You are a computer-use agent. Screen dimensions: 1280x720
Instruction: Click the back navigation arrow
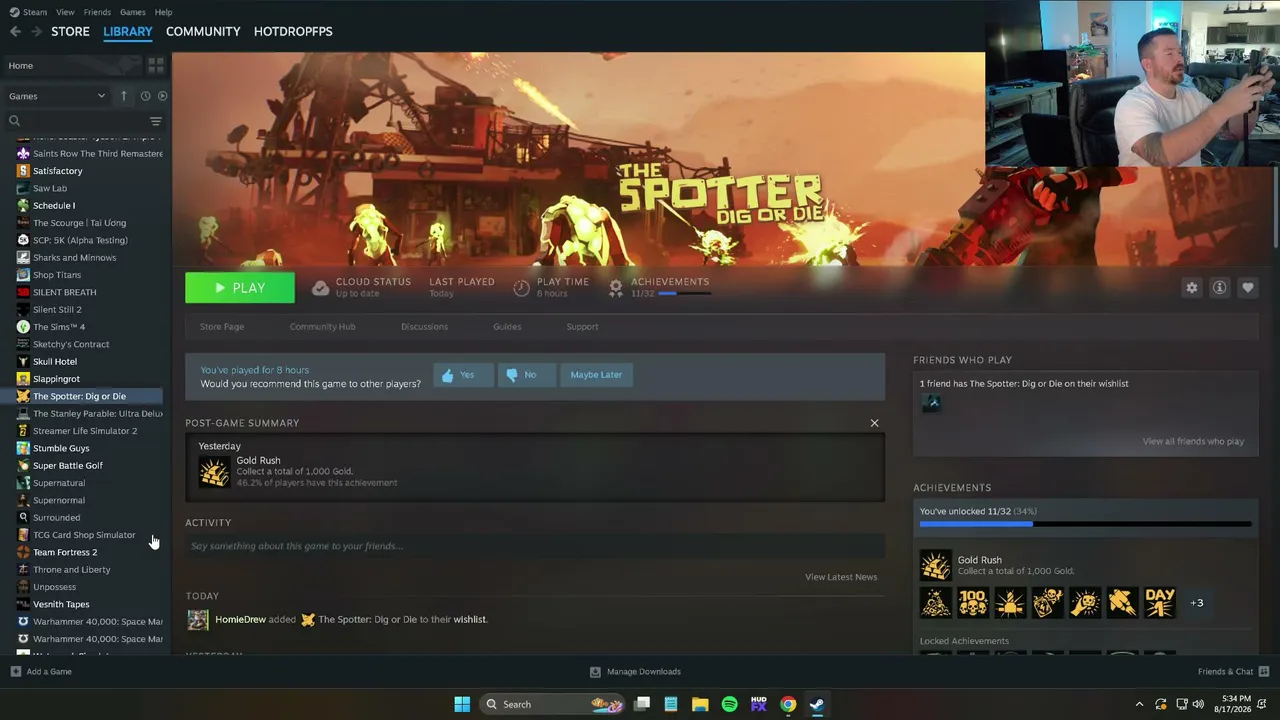15,32
